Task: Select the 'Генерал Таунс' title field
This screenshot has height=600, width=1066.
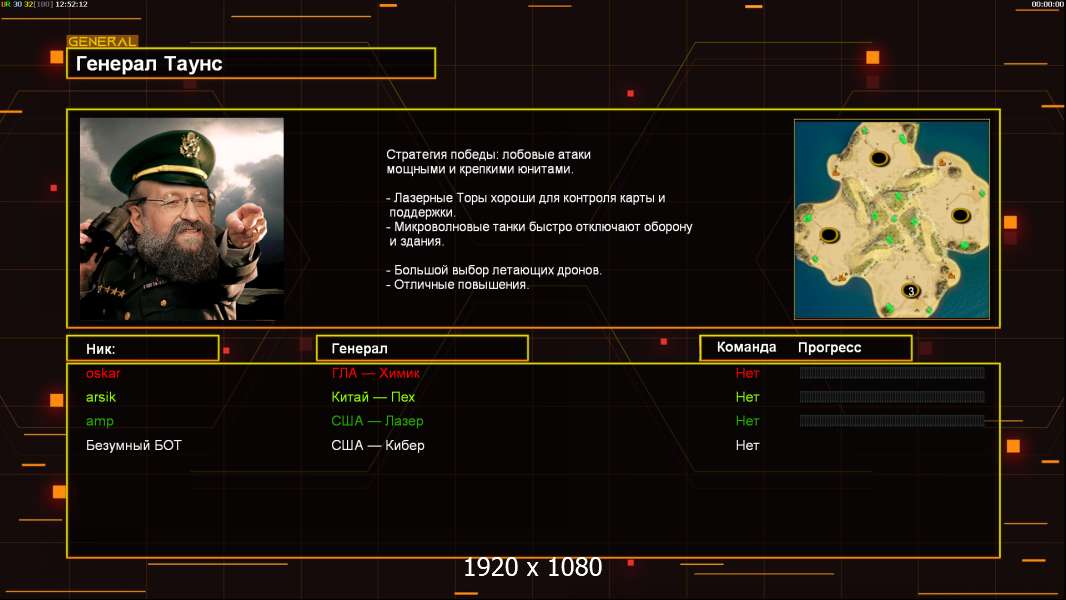Action: (251, 63)
